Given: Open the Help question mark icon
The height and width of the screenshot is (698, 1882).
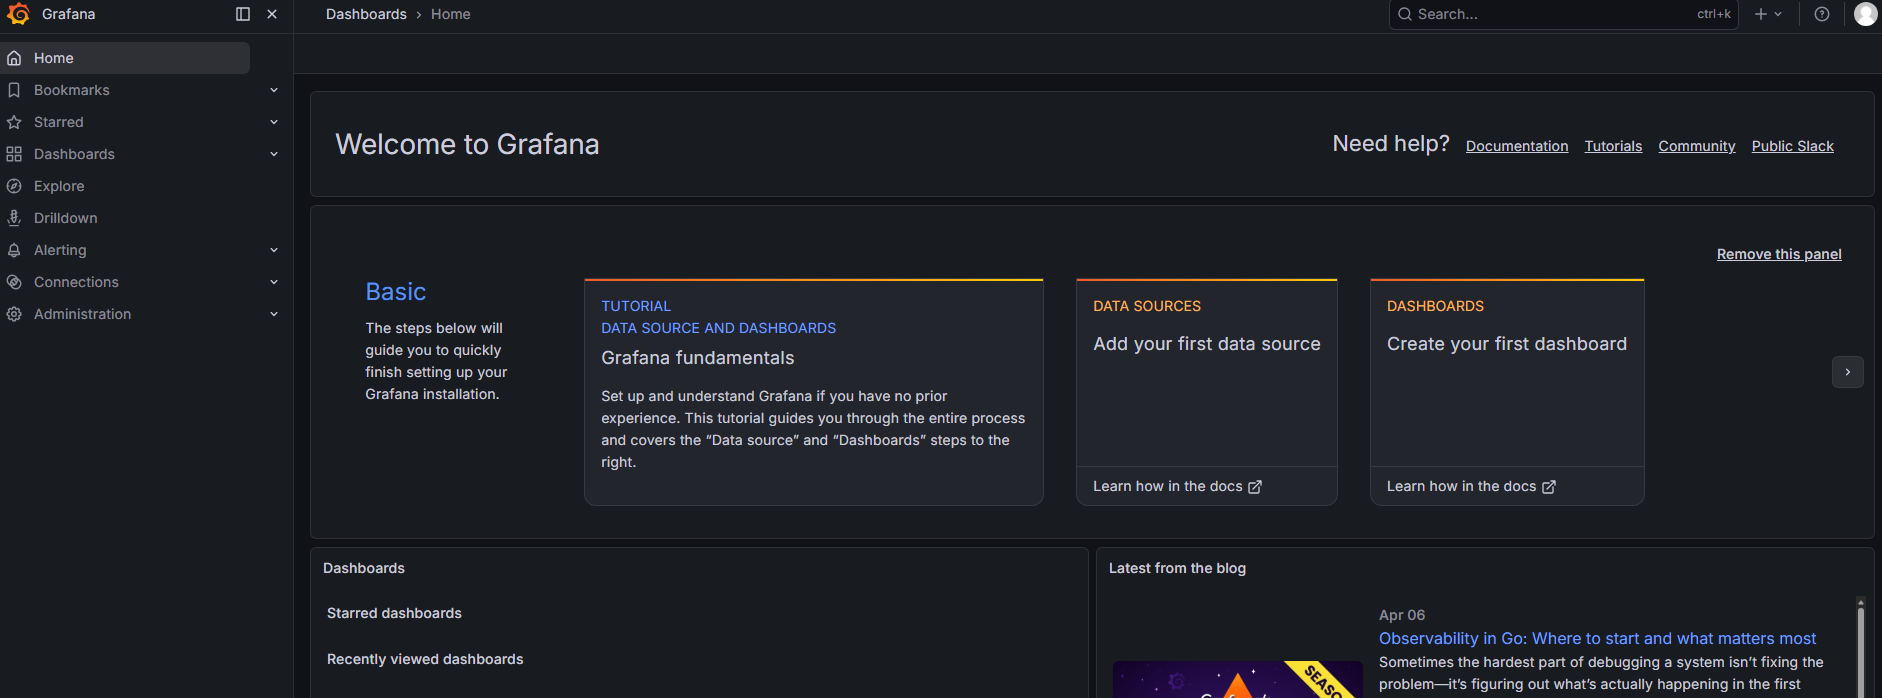Looking at the screenshot, I should click(1822, 14).
